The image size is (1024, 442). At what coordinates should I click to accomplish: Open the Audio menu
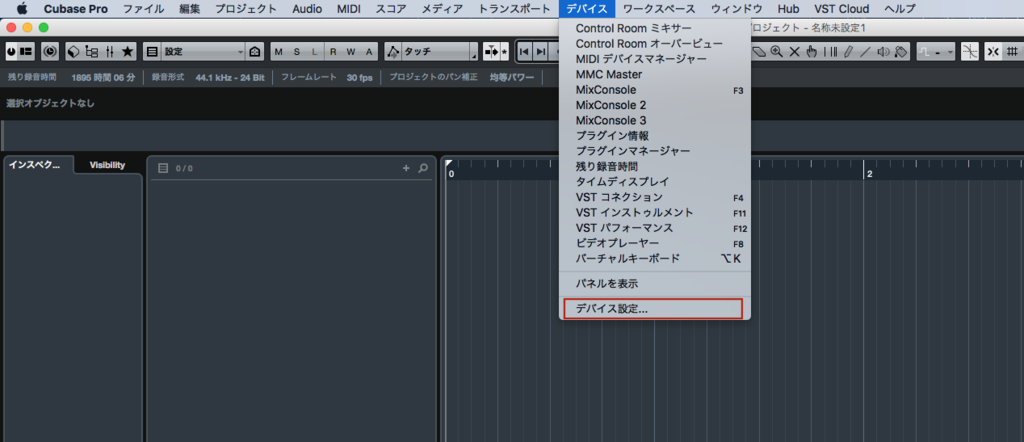(307, 9)
